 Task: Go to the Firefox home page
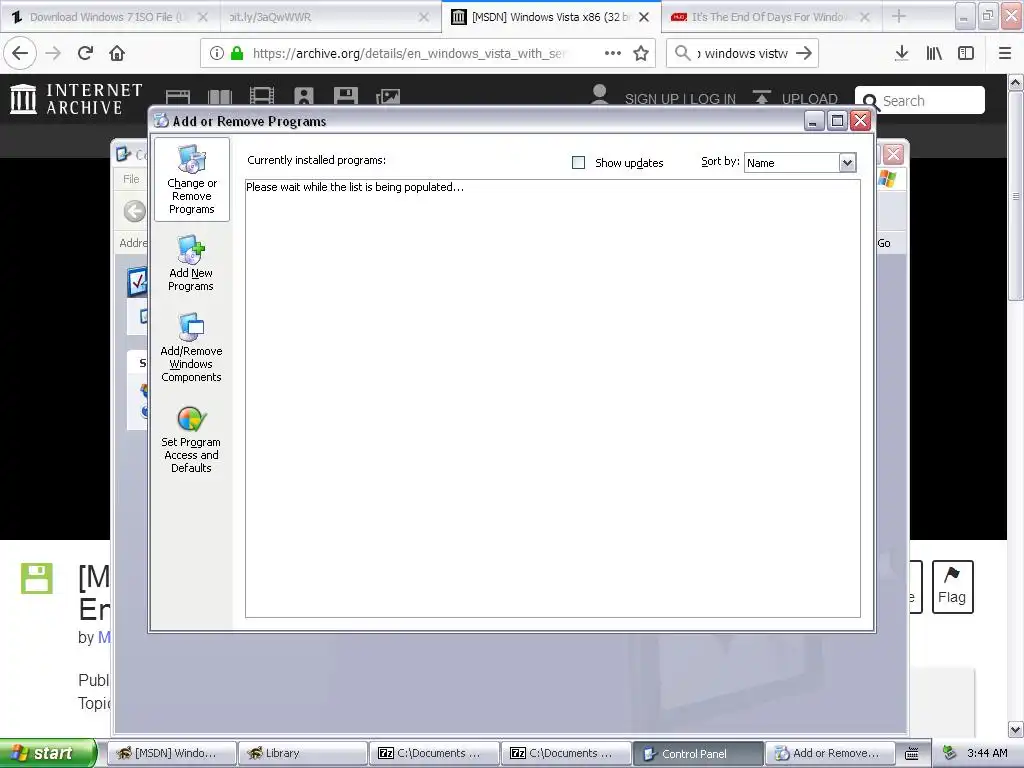click(117, 54)
